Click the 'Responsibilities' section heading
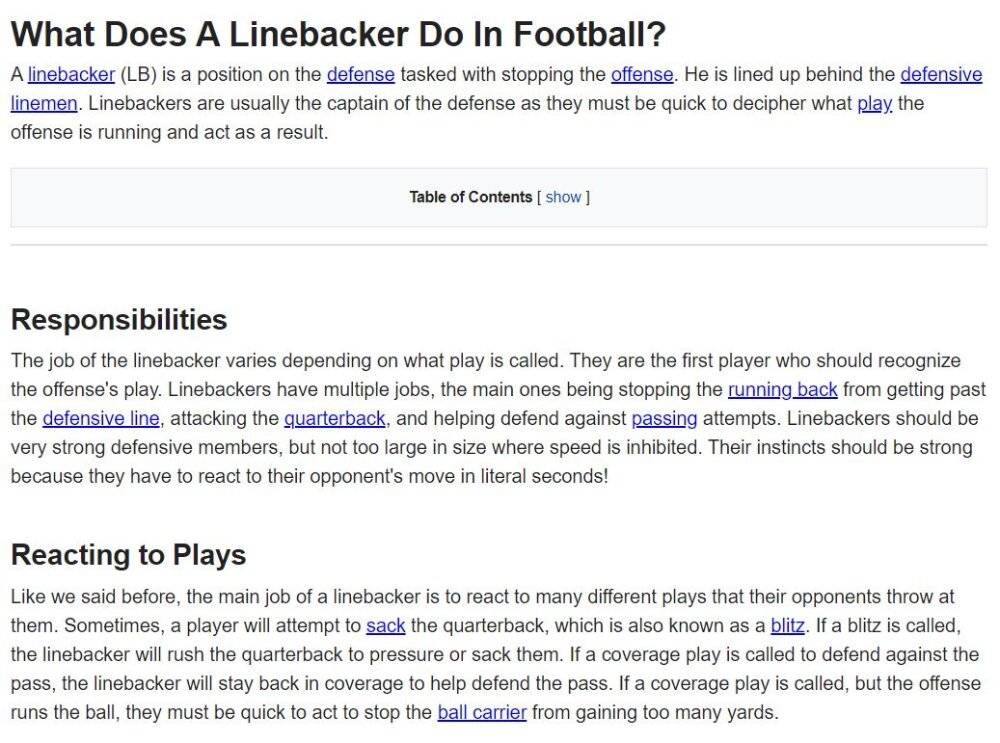 (119, 320)
